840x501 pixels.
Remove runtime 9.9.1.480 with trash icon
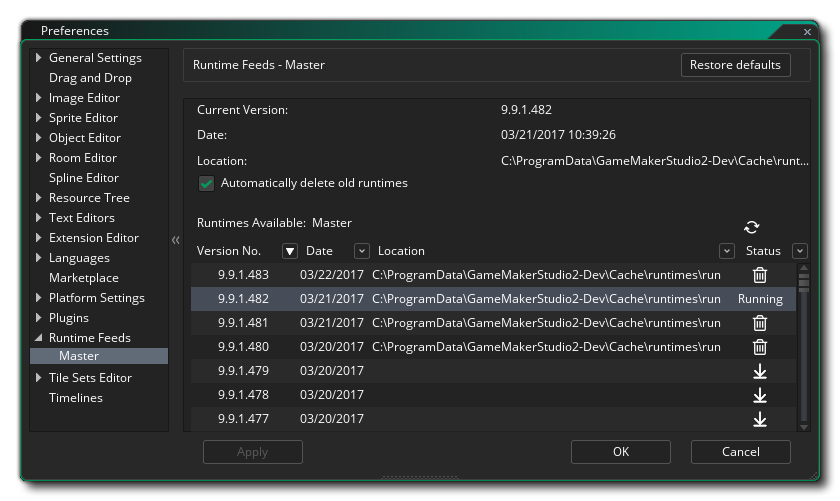[x=759, y=347]
